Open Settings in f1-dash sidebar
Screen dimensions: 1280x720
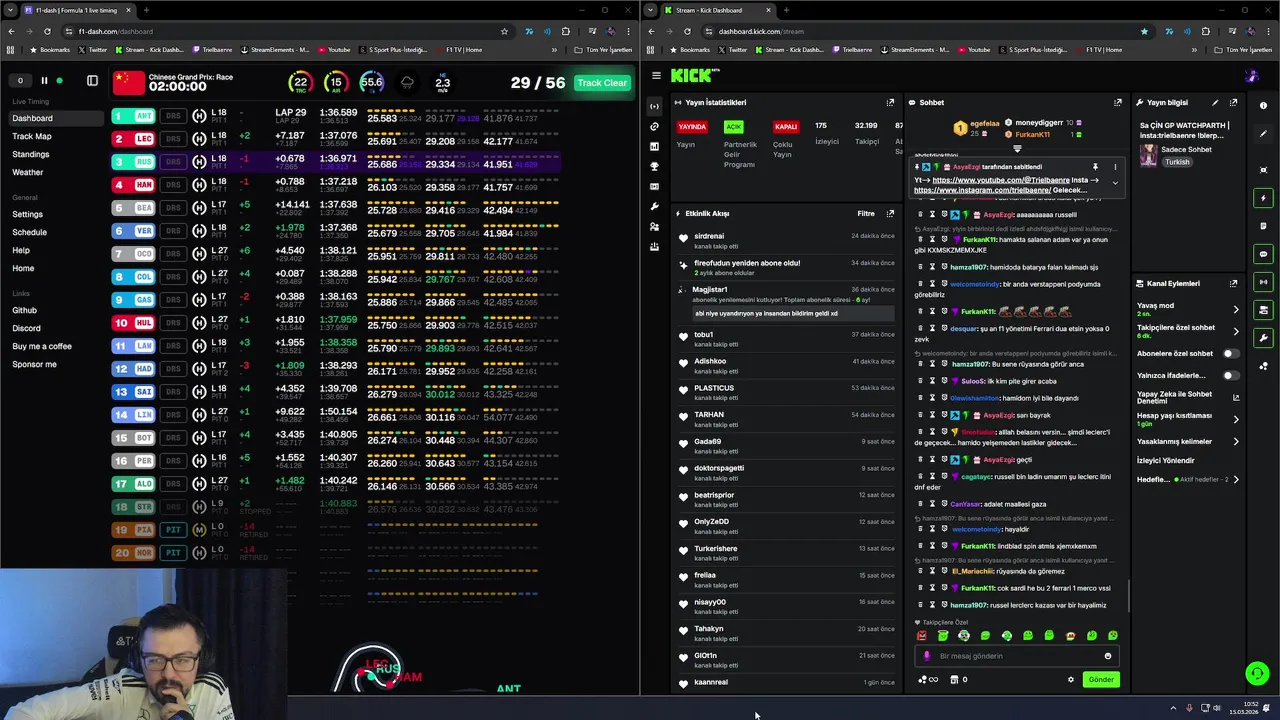click(27, 214)
